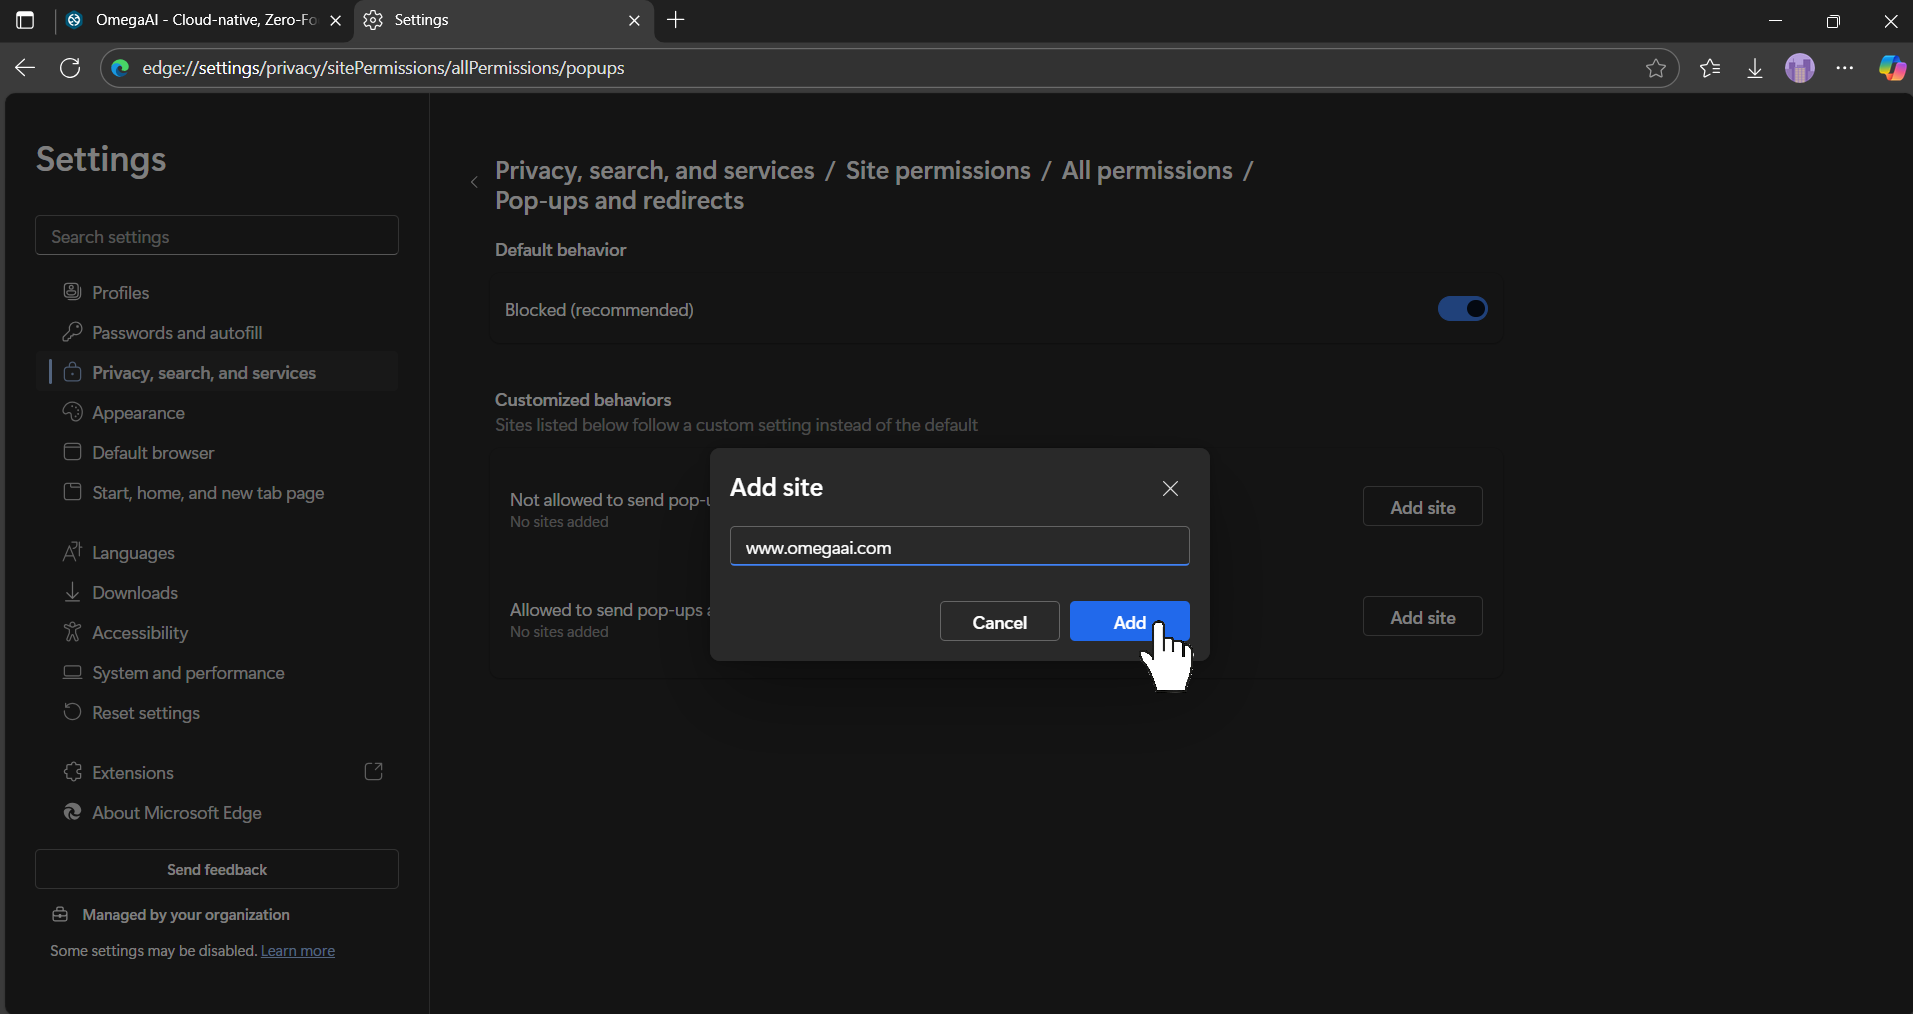The image size is (1913, 1014).
Task: Open Settings and more menu
Action: pos(1845,68)
